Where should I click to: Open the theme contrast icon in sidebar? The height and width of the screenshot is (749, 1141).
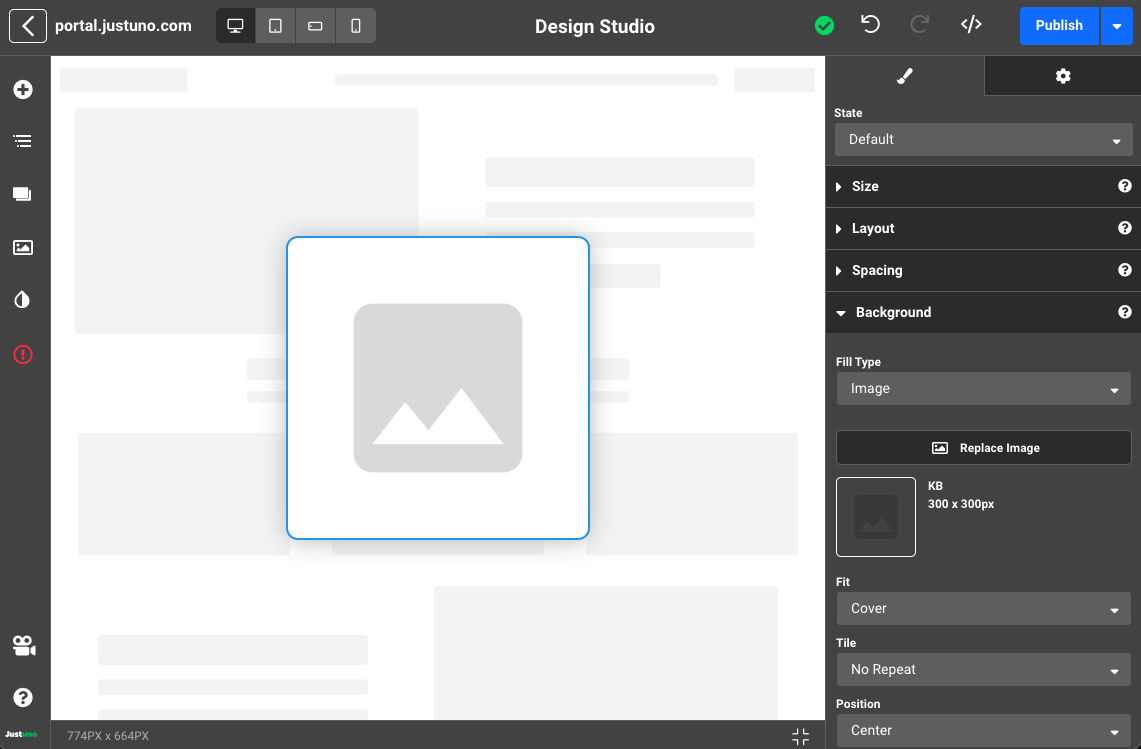[x=23, y=300]
